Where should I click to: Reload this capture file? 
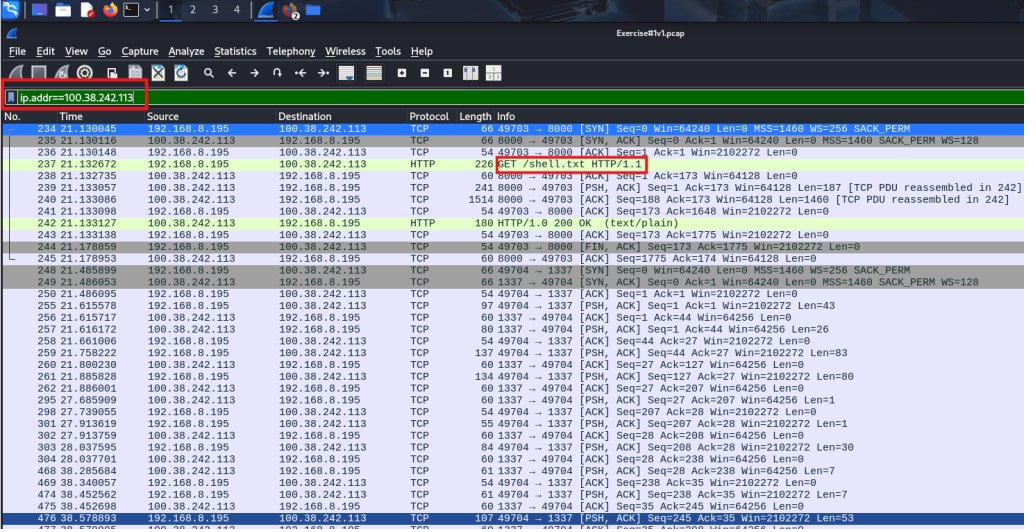coord(181,73)
